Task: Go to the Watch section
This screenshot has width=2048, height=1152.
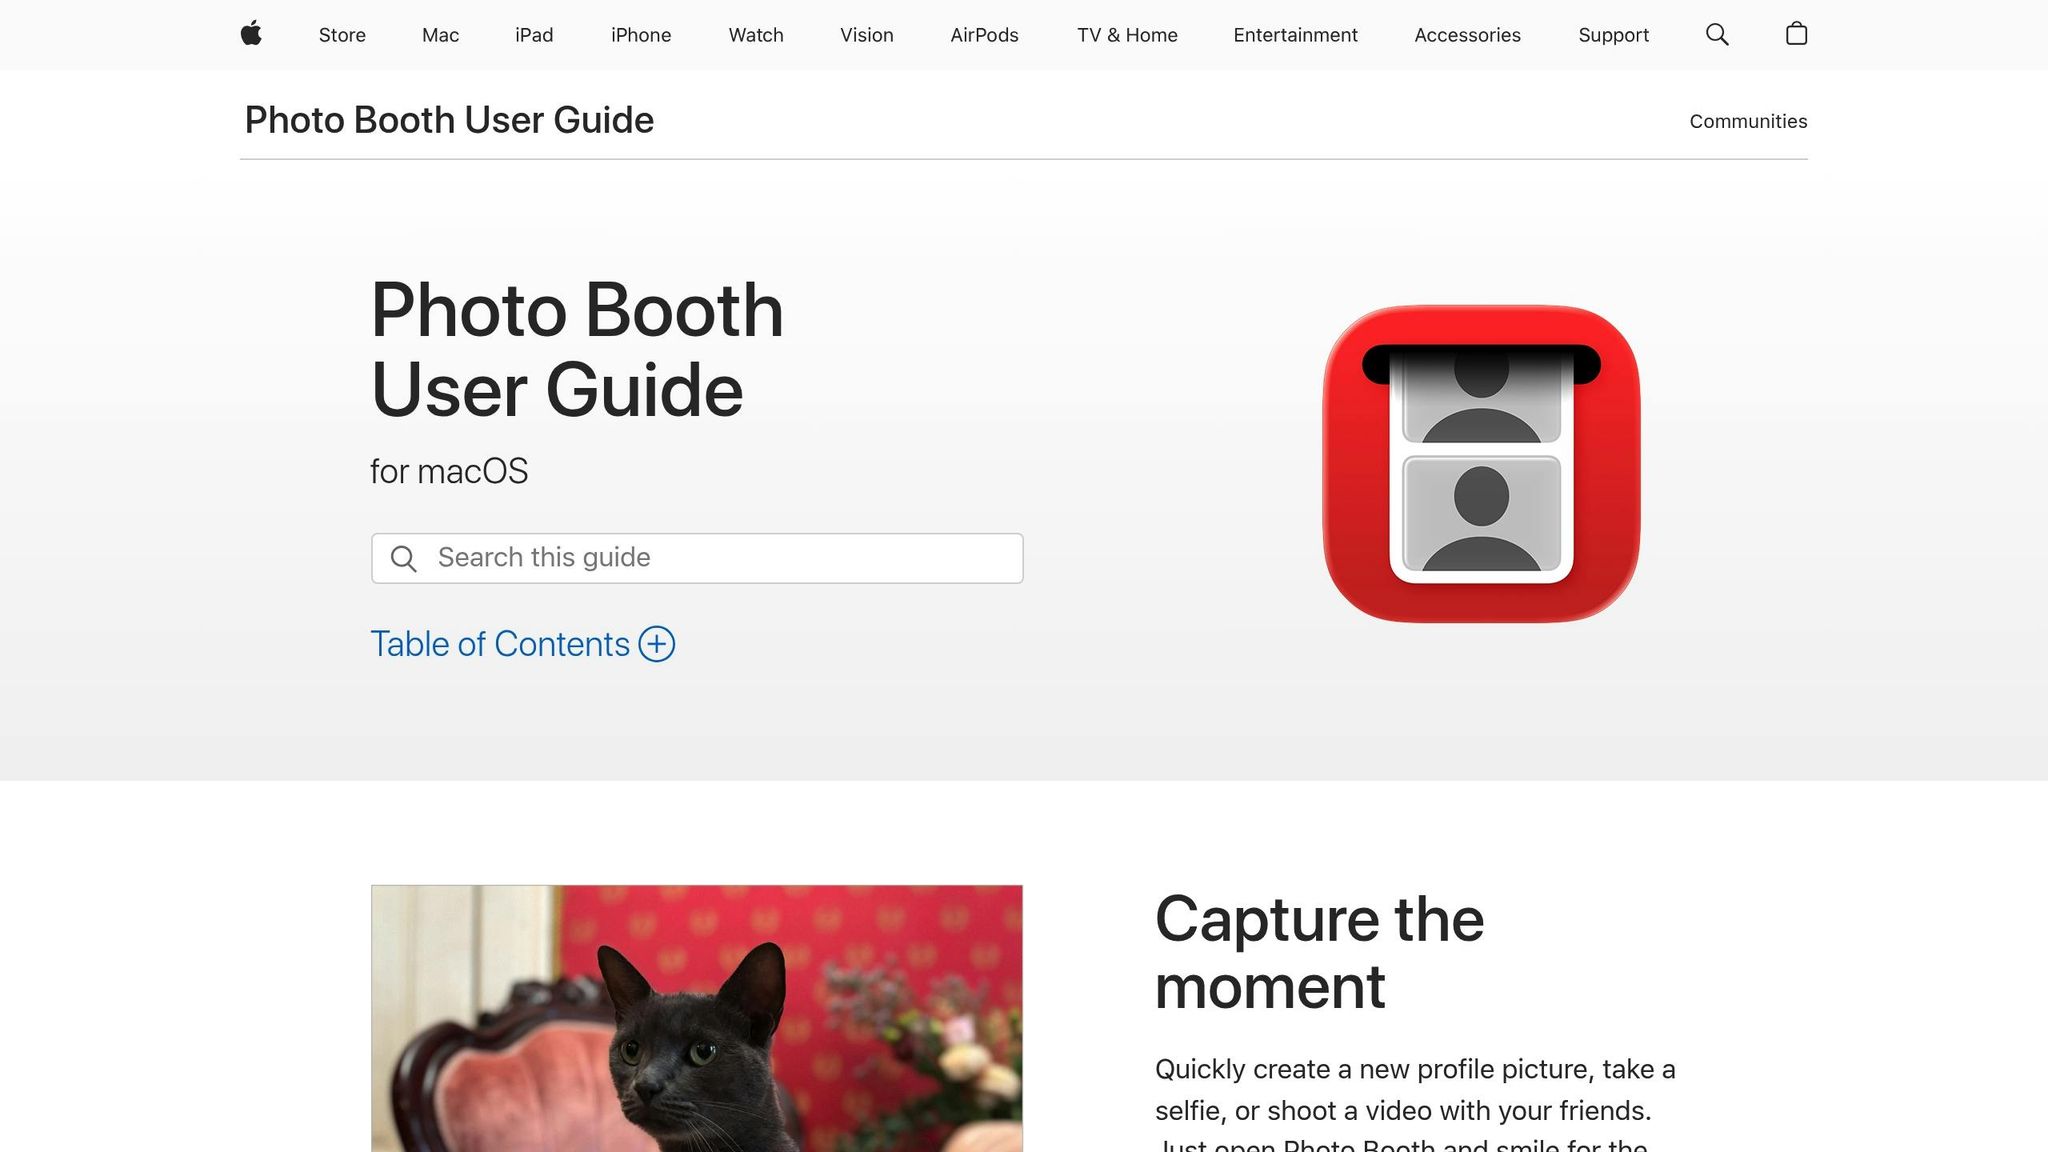Action: [756, 35]
